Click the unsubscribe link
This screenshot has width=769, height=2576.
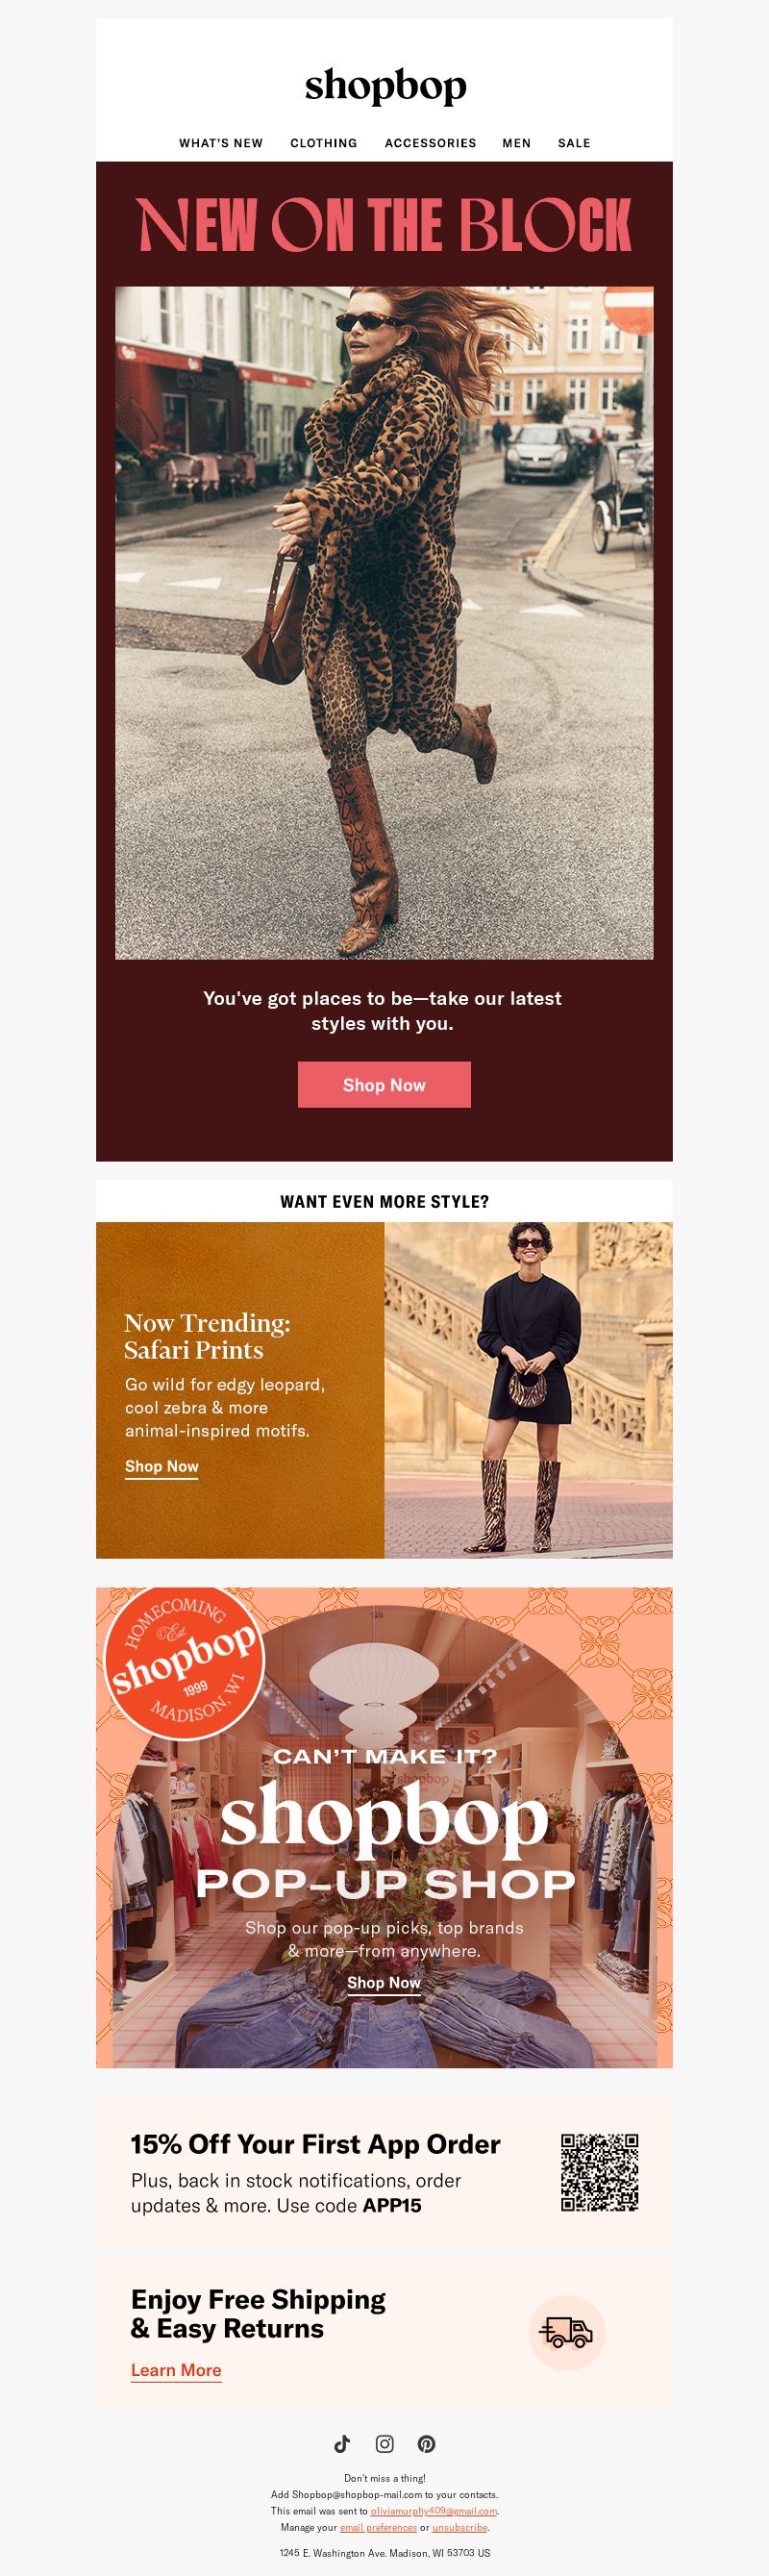pyautogui.click(x=460, y=2527)
